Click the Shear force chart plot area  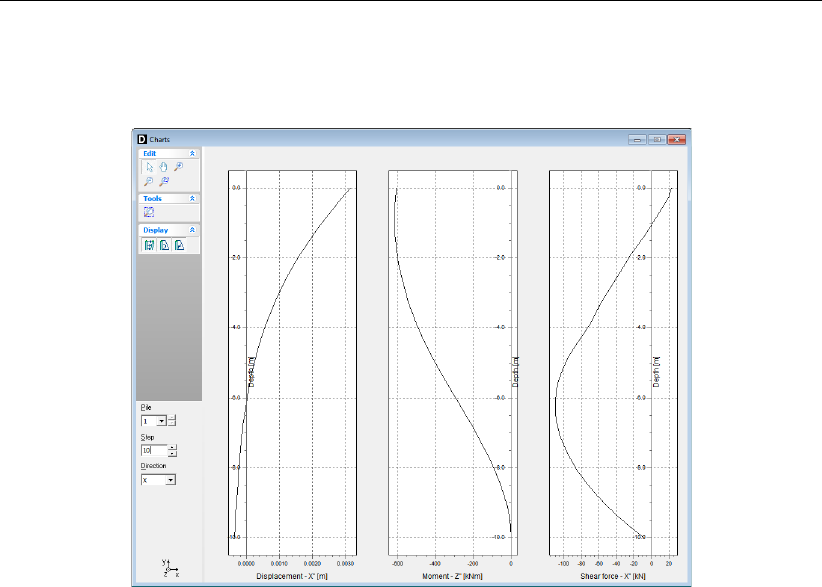click(x=613, y=363)
